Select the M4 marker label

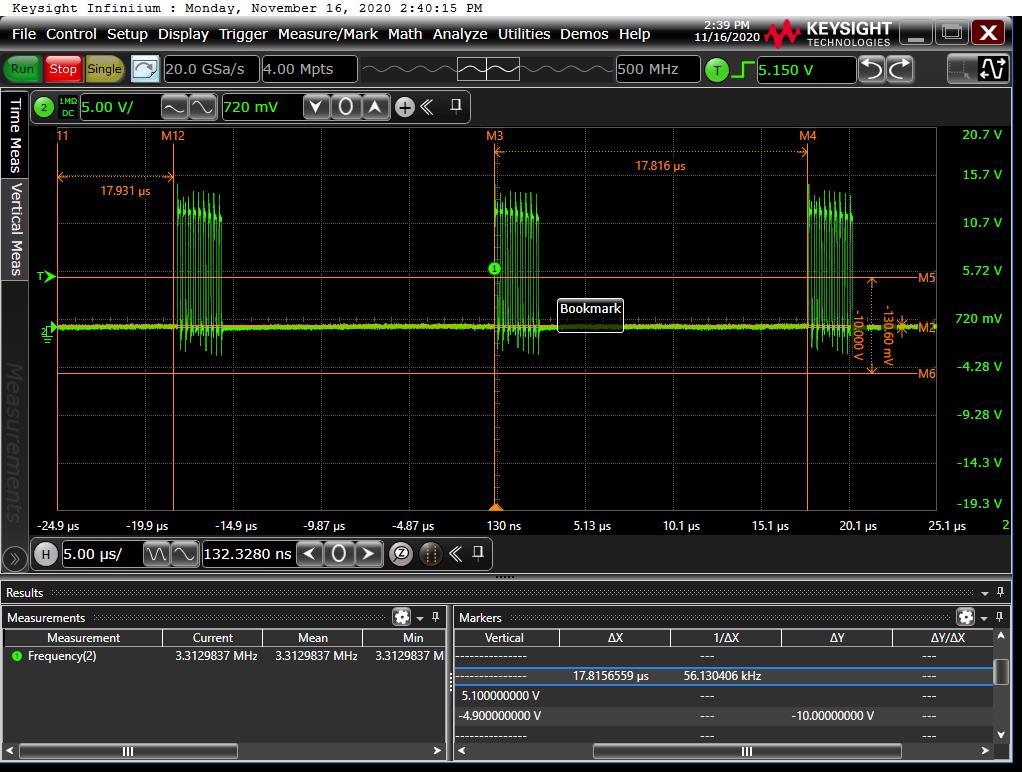(x=808, y=136)
